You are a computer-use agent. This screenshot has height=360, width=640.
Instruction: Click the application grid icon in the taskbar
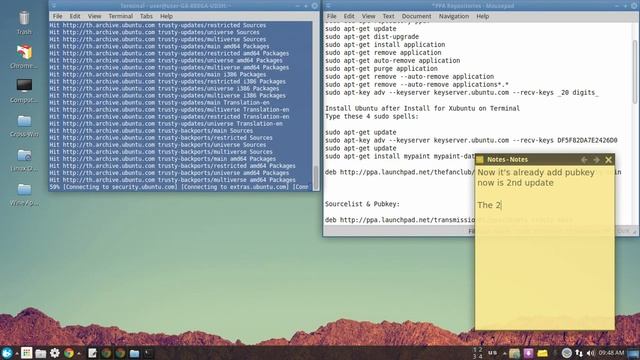(x=27, y=353)
